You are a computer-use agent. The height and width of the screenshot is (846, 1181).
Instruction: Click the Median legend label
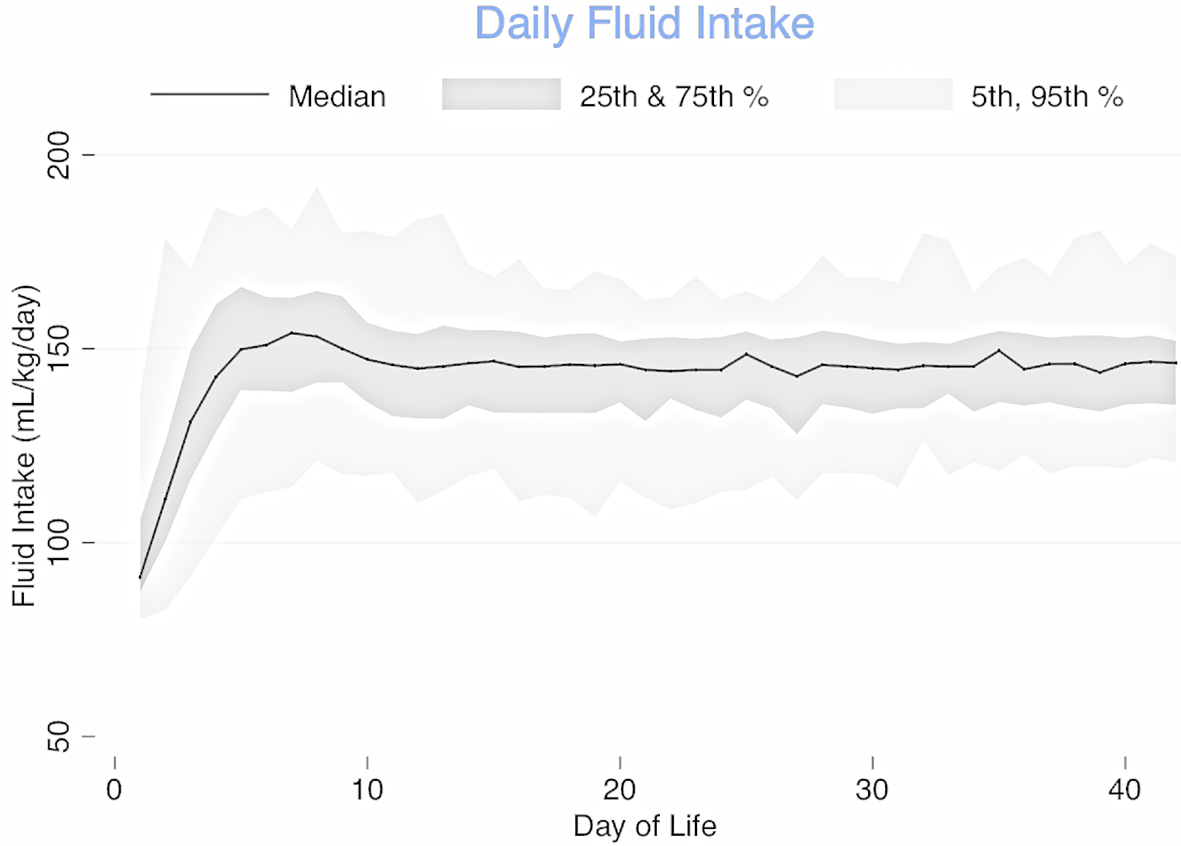tap(337, 97)
